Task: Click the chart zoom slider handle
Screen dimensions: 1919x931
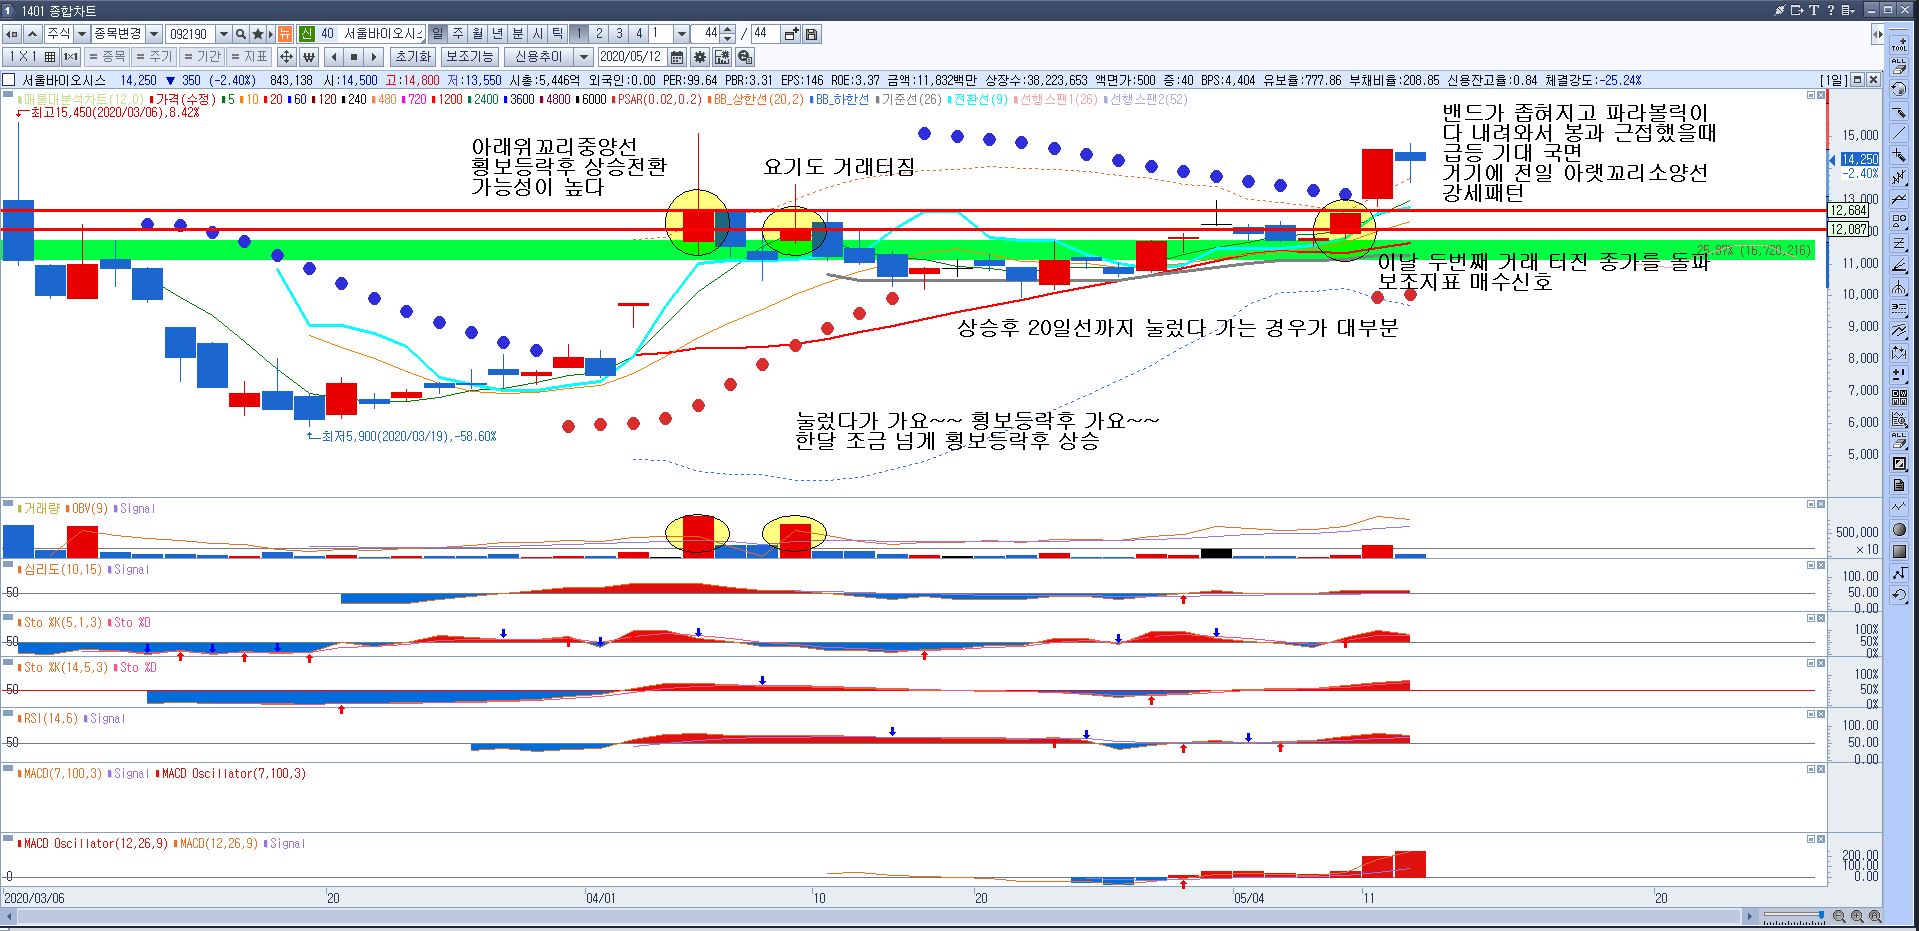Action: click(x=1821, y=916)
